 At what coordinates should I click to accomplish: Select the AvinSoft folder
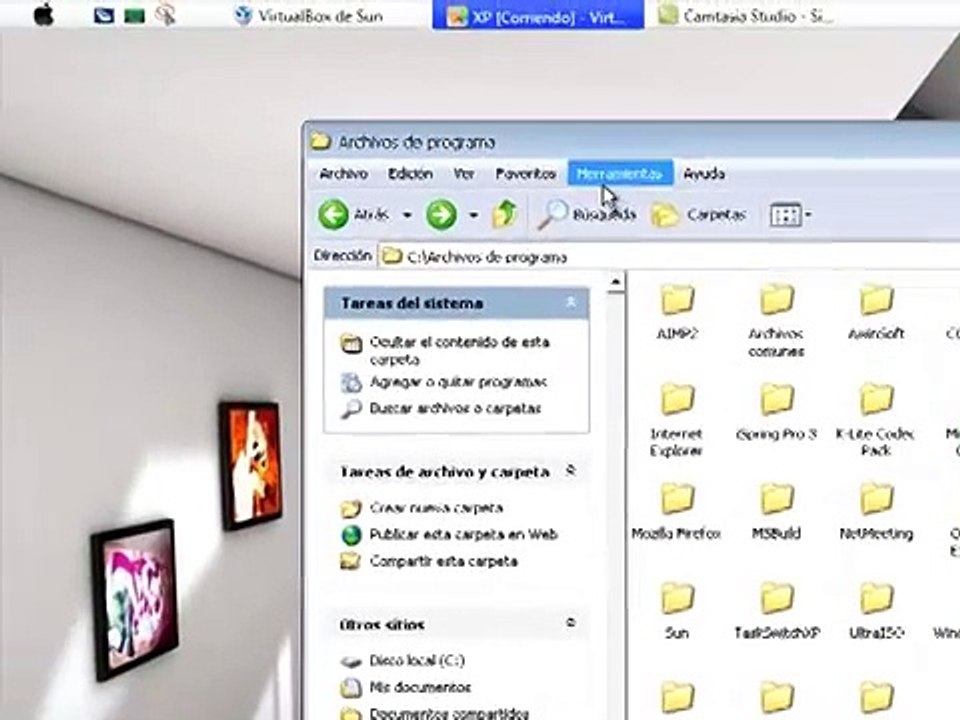point(876,312)
